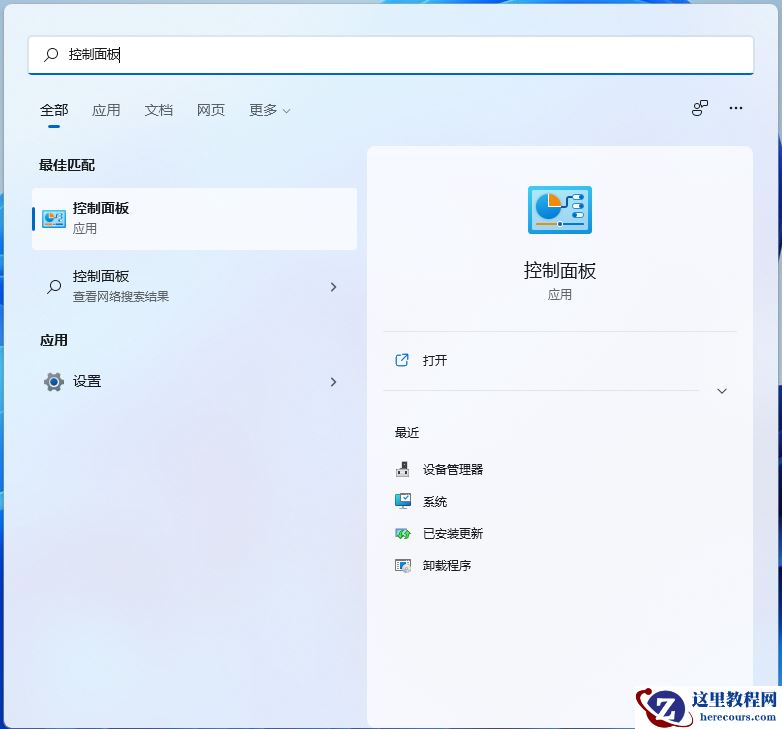This screenshot has width=782, height=729.
Task: Switch to the 文档 tab
Action: [159, 110]
